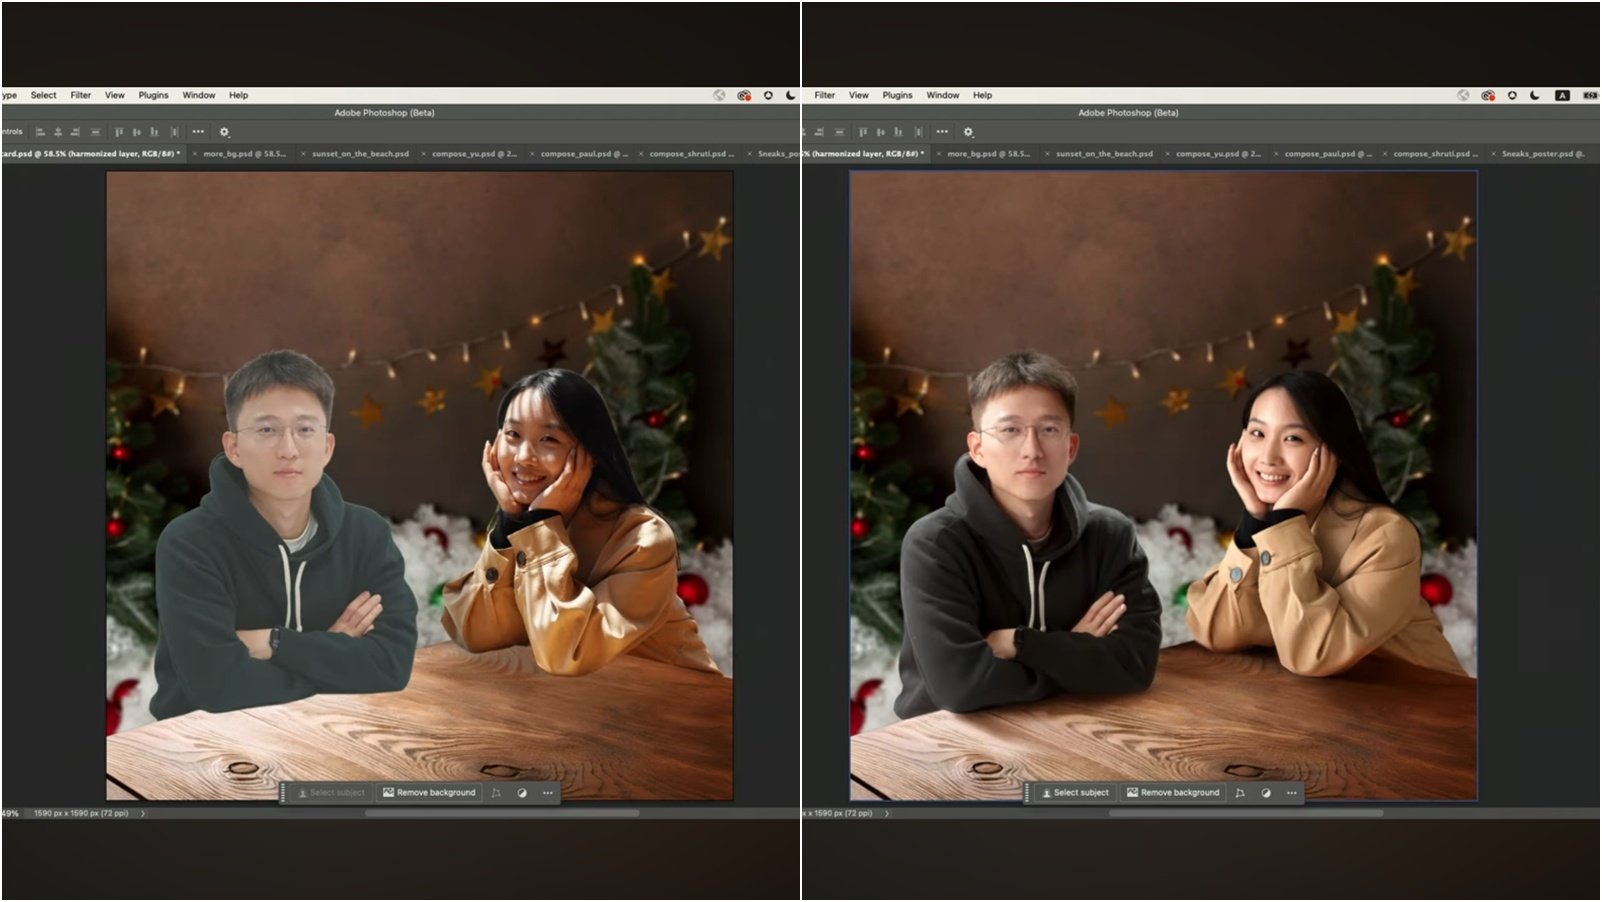
Task: Open more options on right contextual task bar
Action: click(1292, 792)
